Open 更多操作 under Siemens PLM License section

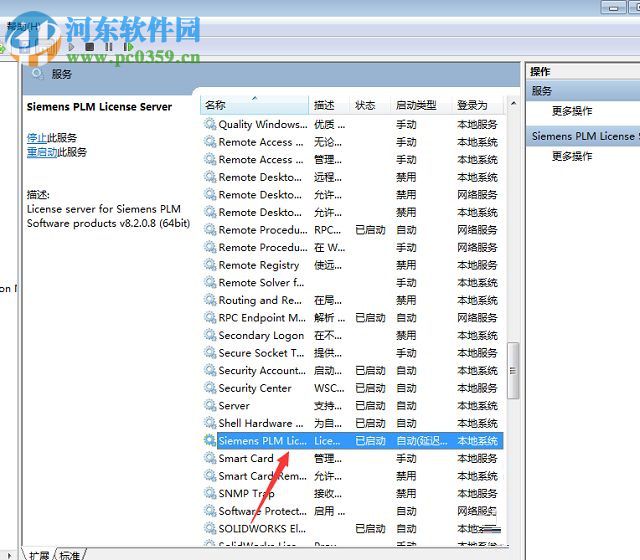point(572,156)
